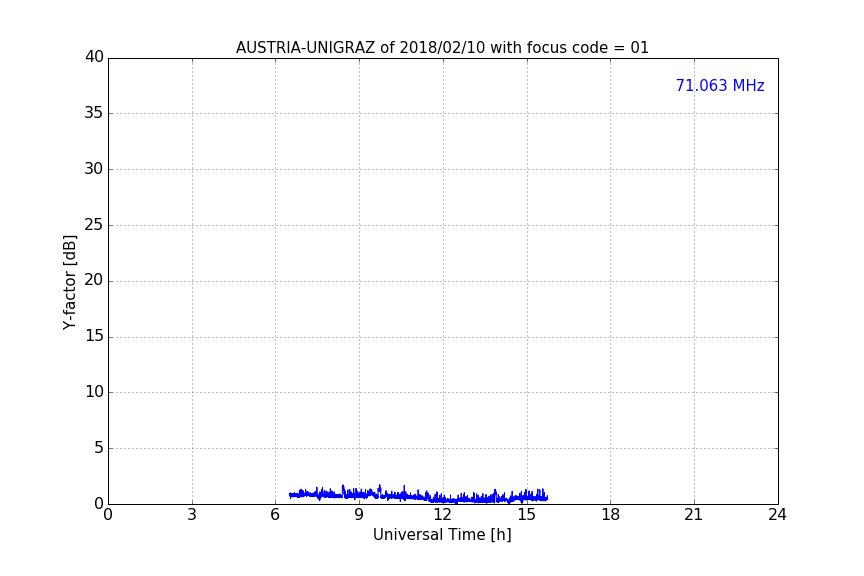
Task: Click the x-axis tick label 24
Action: point(777,515)
